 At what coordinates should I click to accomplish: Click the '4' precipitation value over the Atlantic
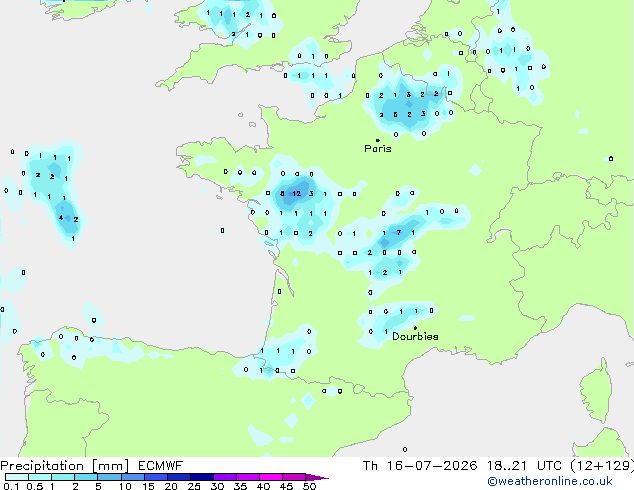coord(61,218)
